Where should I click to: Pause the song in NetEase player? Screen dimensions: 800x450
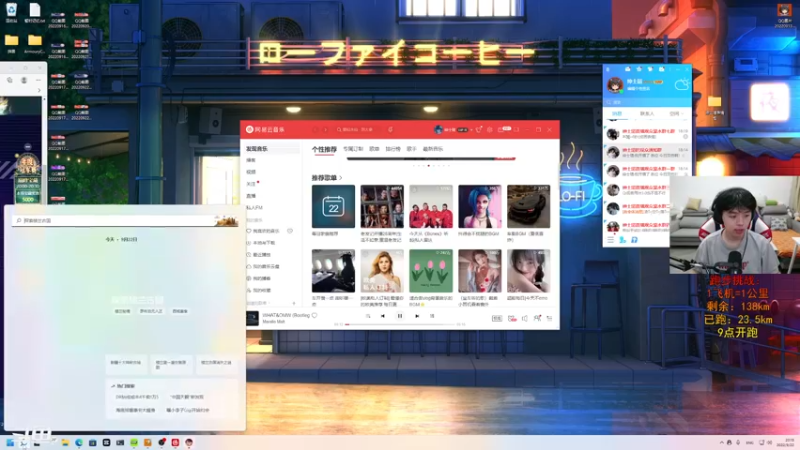click(400, 316)
